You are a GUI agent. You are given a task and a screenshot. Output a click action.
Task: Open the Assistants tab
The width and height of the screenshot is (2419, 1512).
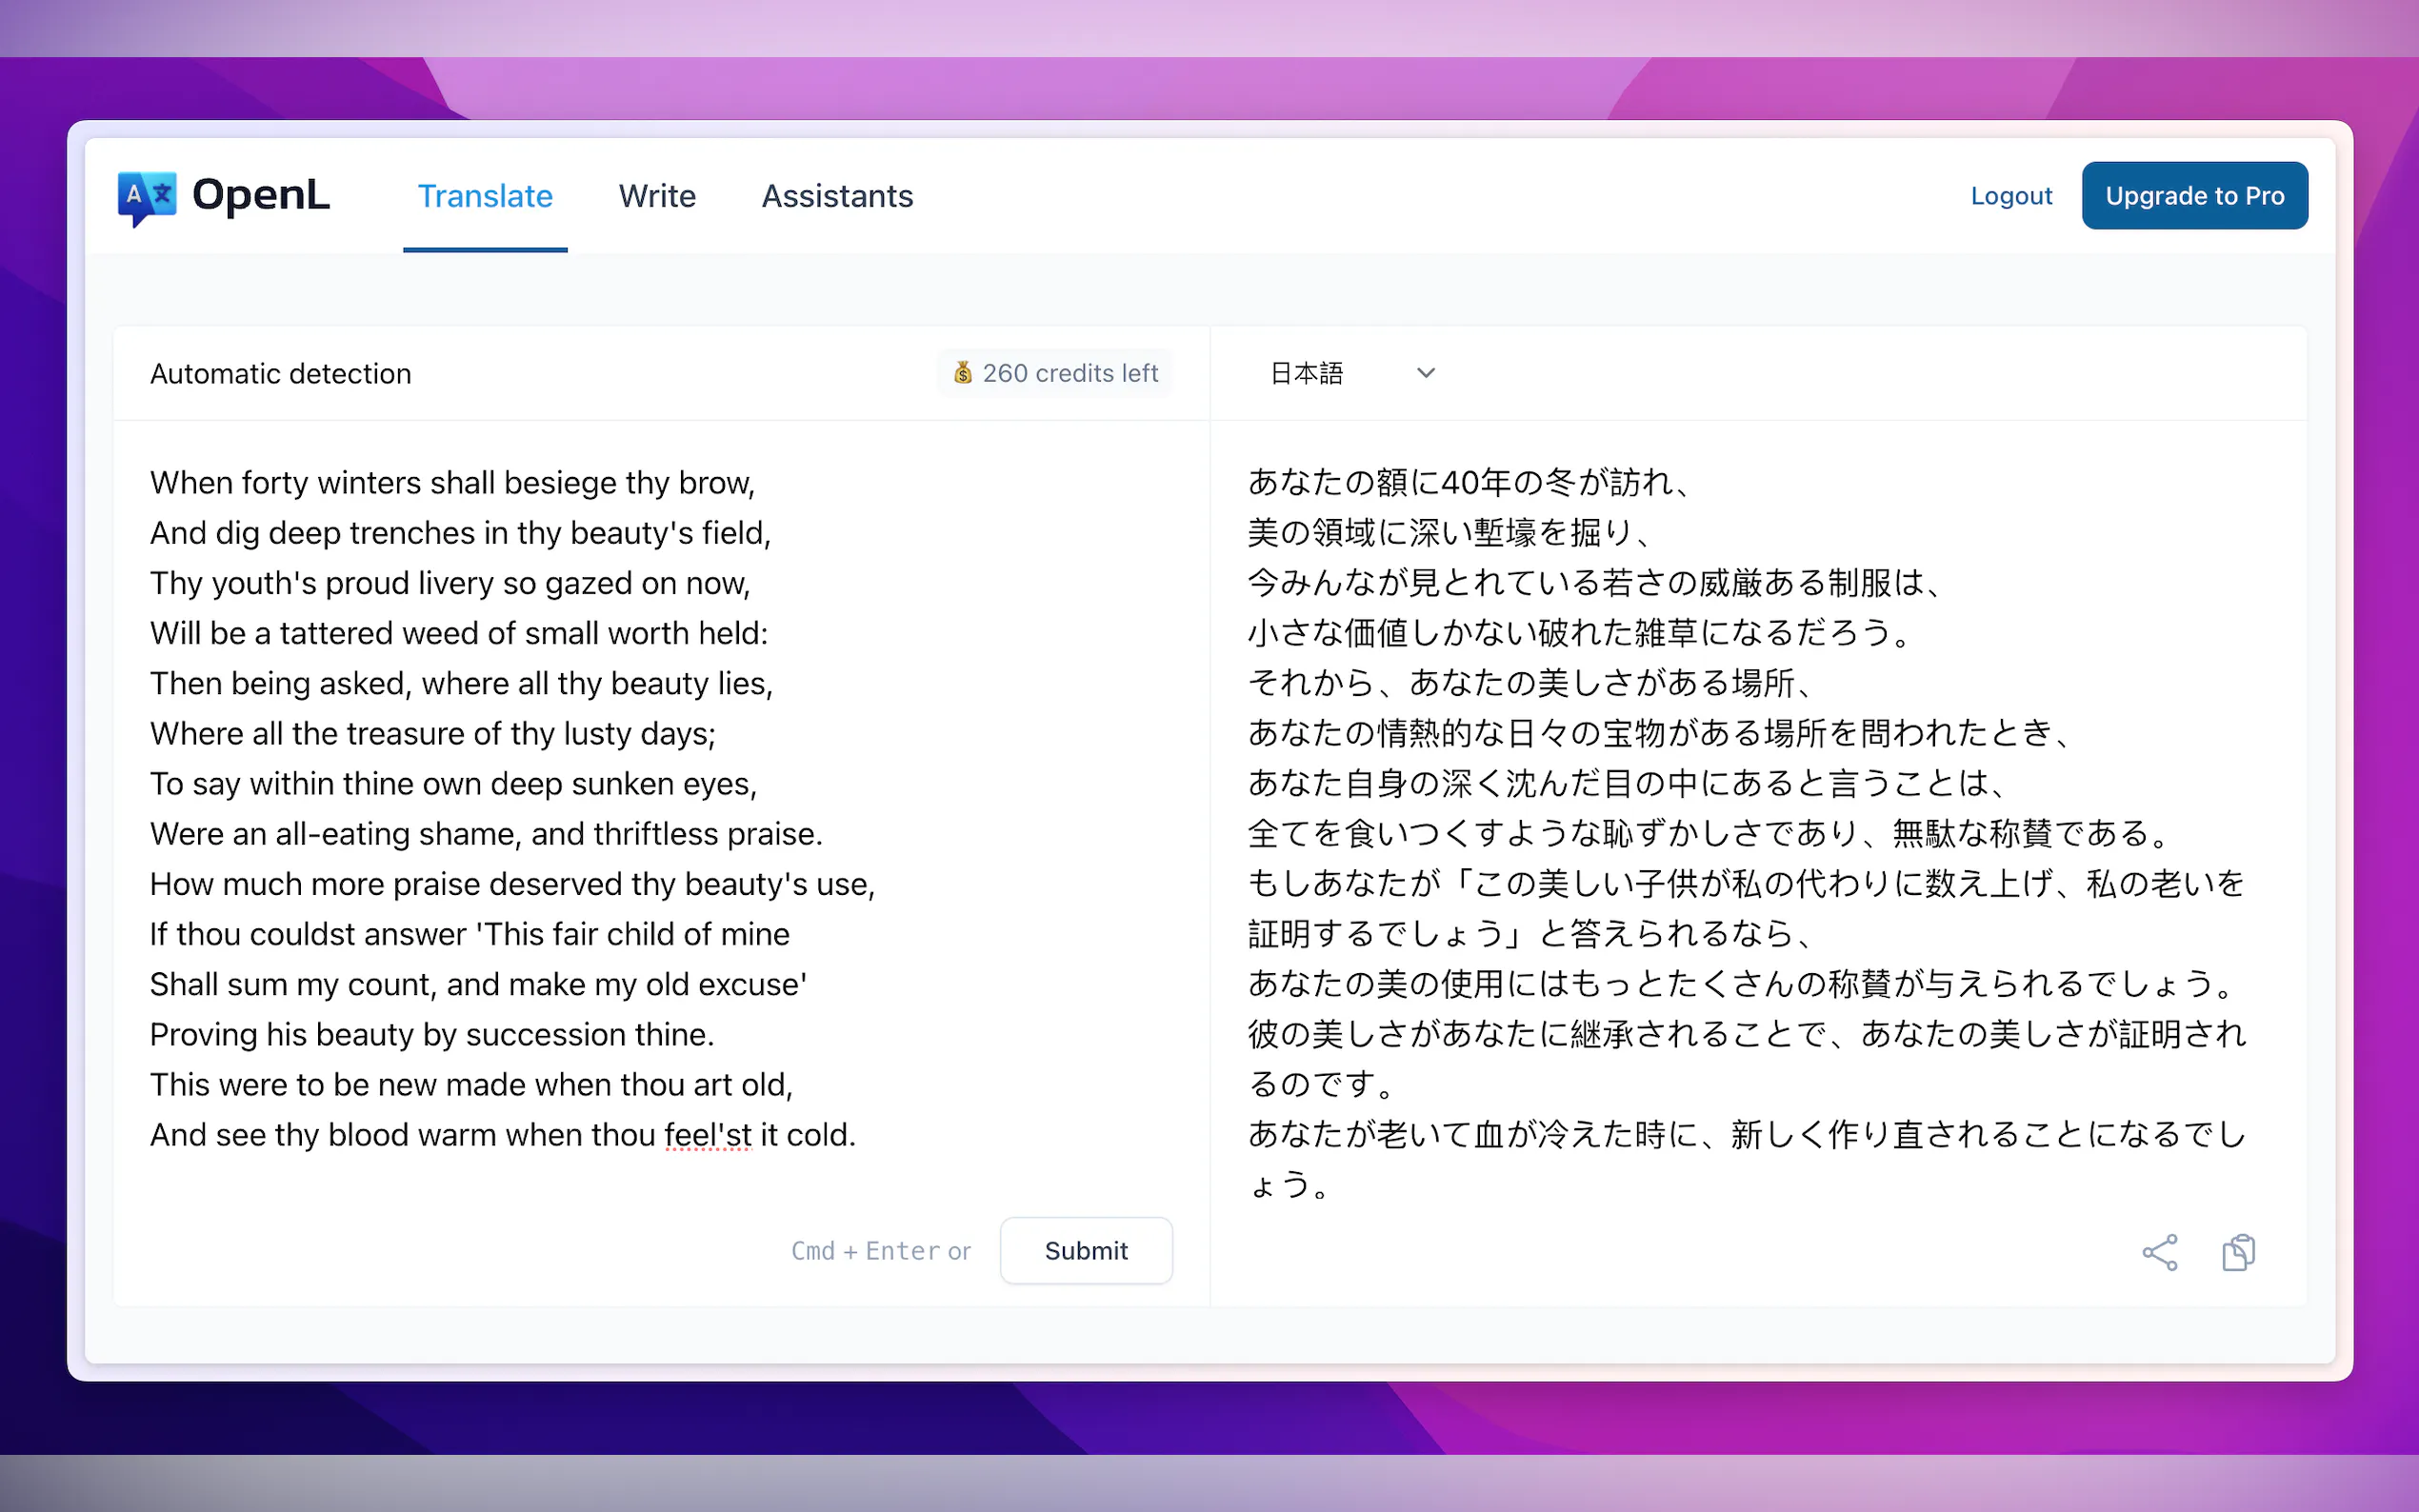pyautogui.click(x=837, y=196)
